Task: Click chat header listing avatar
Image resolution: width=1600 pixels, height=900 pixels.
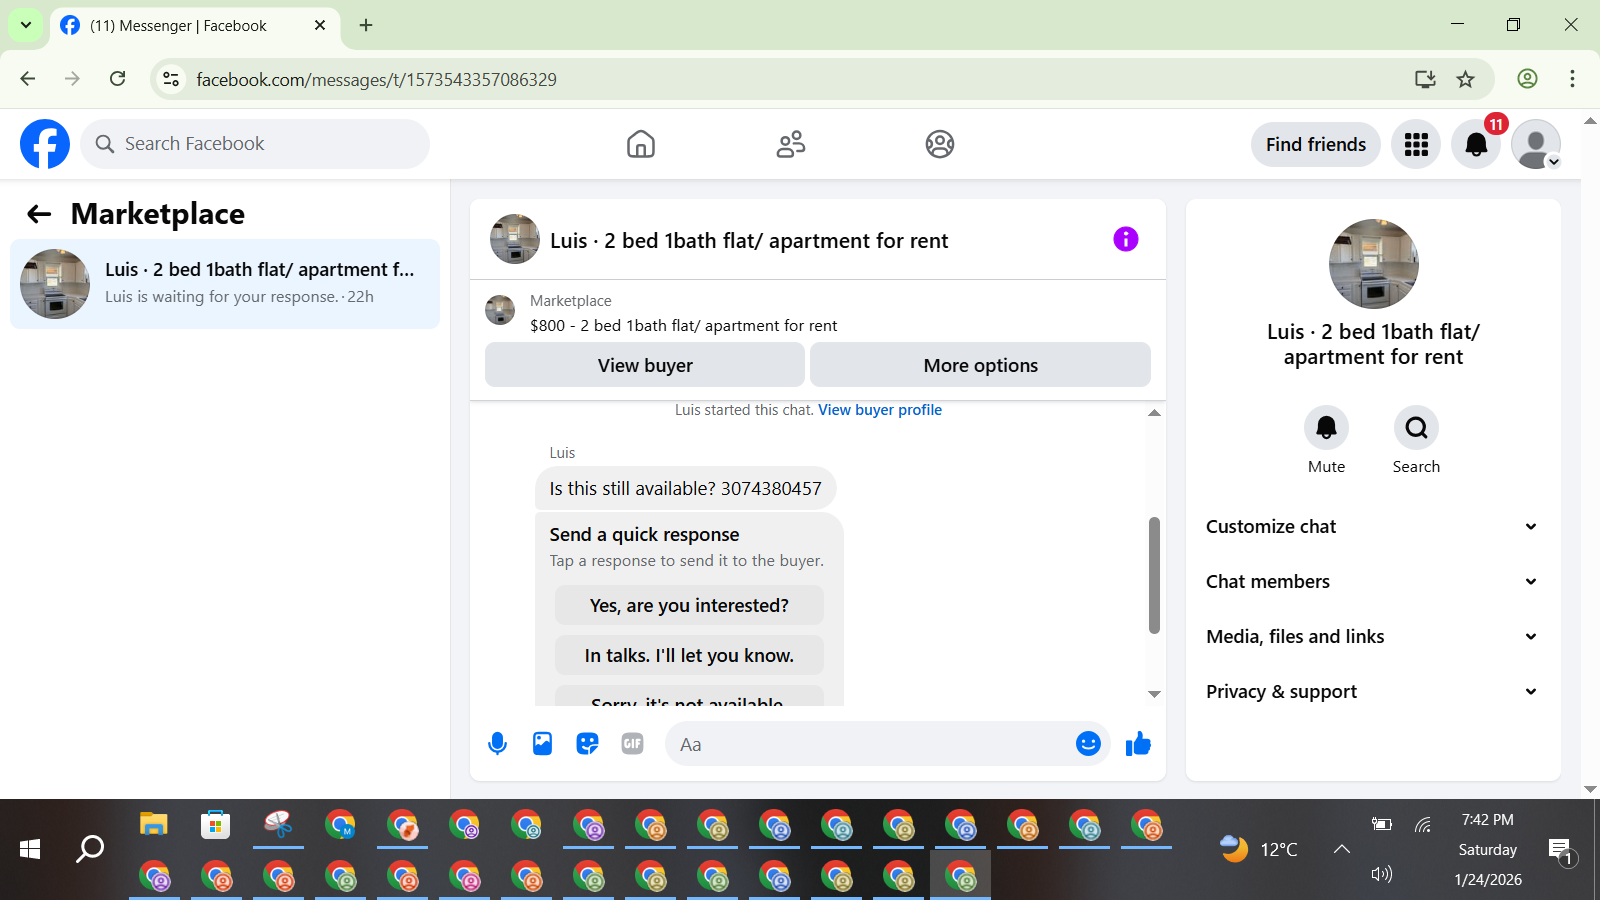Action: (515, 239)
